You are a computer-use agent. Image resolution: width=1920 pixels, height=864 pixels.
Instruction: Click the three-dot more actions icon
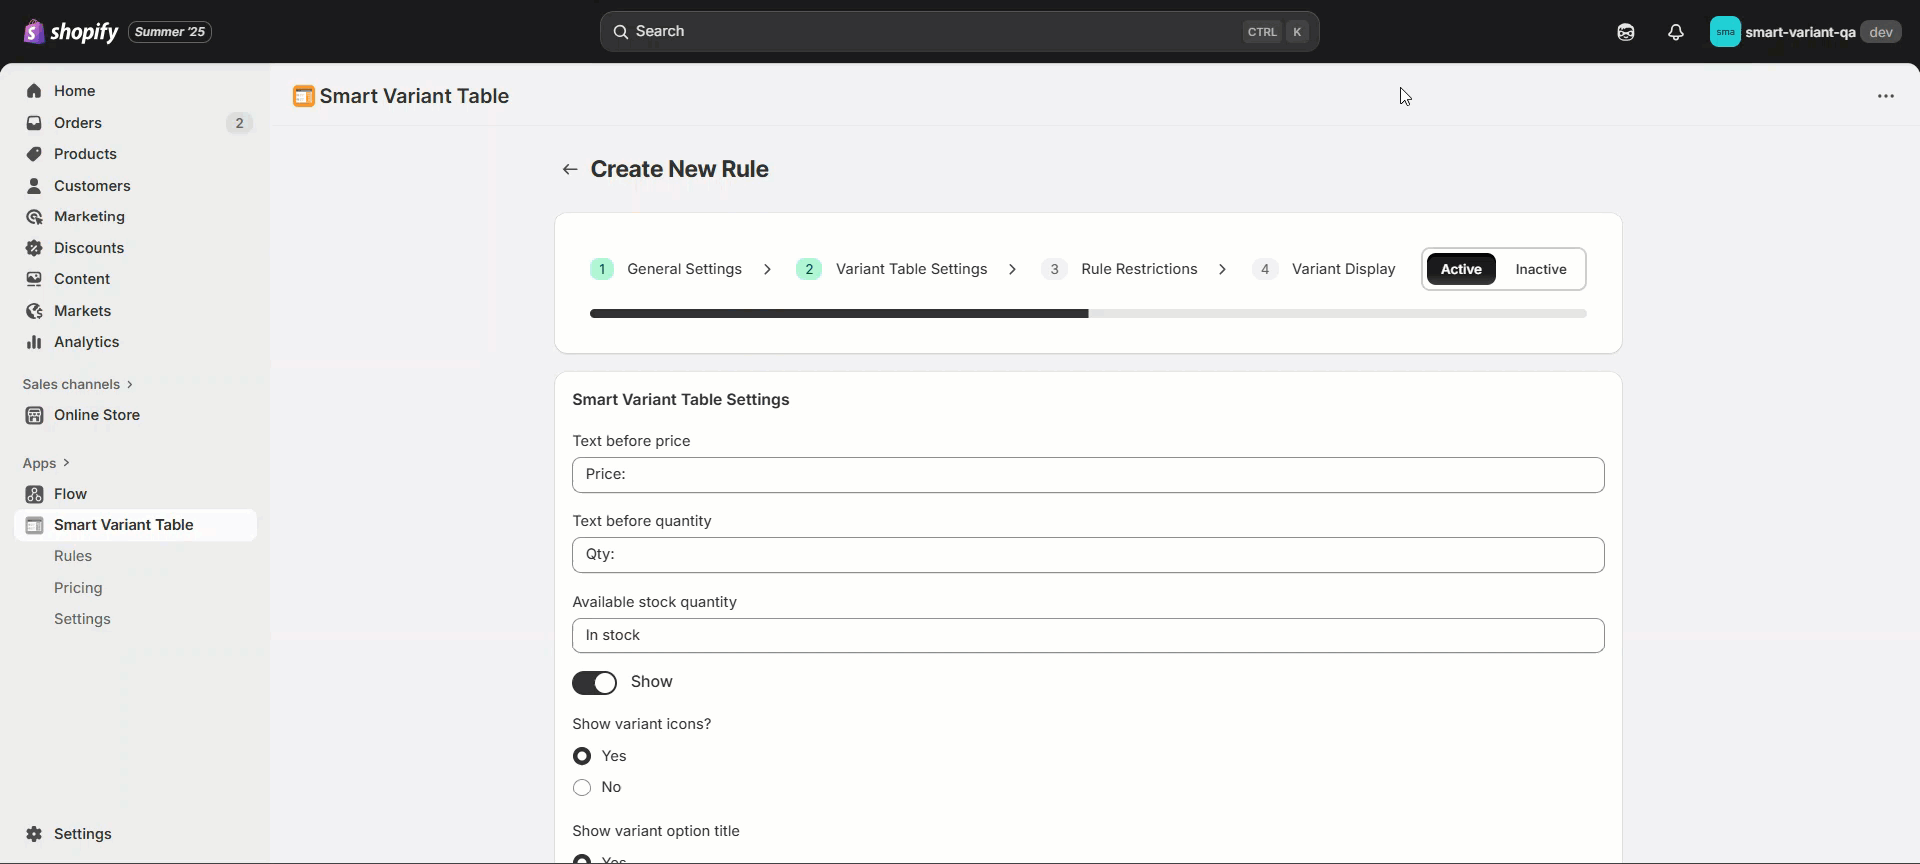[1886, 96]
